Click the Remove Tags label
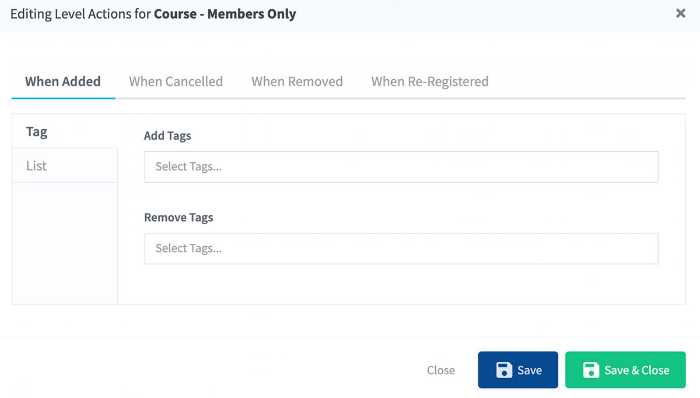The height and width of the screenshot is (398, 700). tap(179, 217)
